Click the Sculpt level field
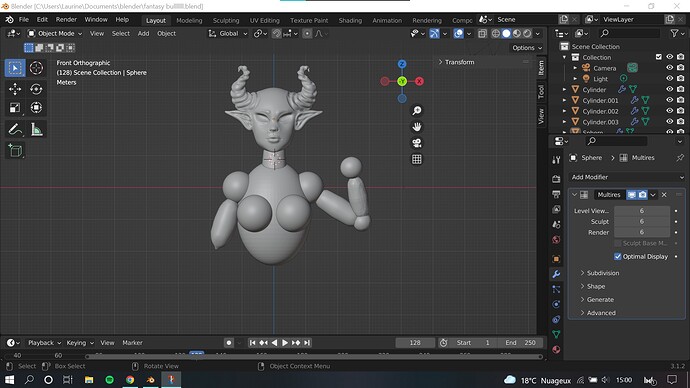690x388 pixels. [642, 221]
